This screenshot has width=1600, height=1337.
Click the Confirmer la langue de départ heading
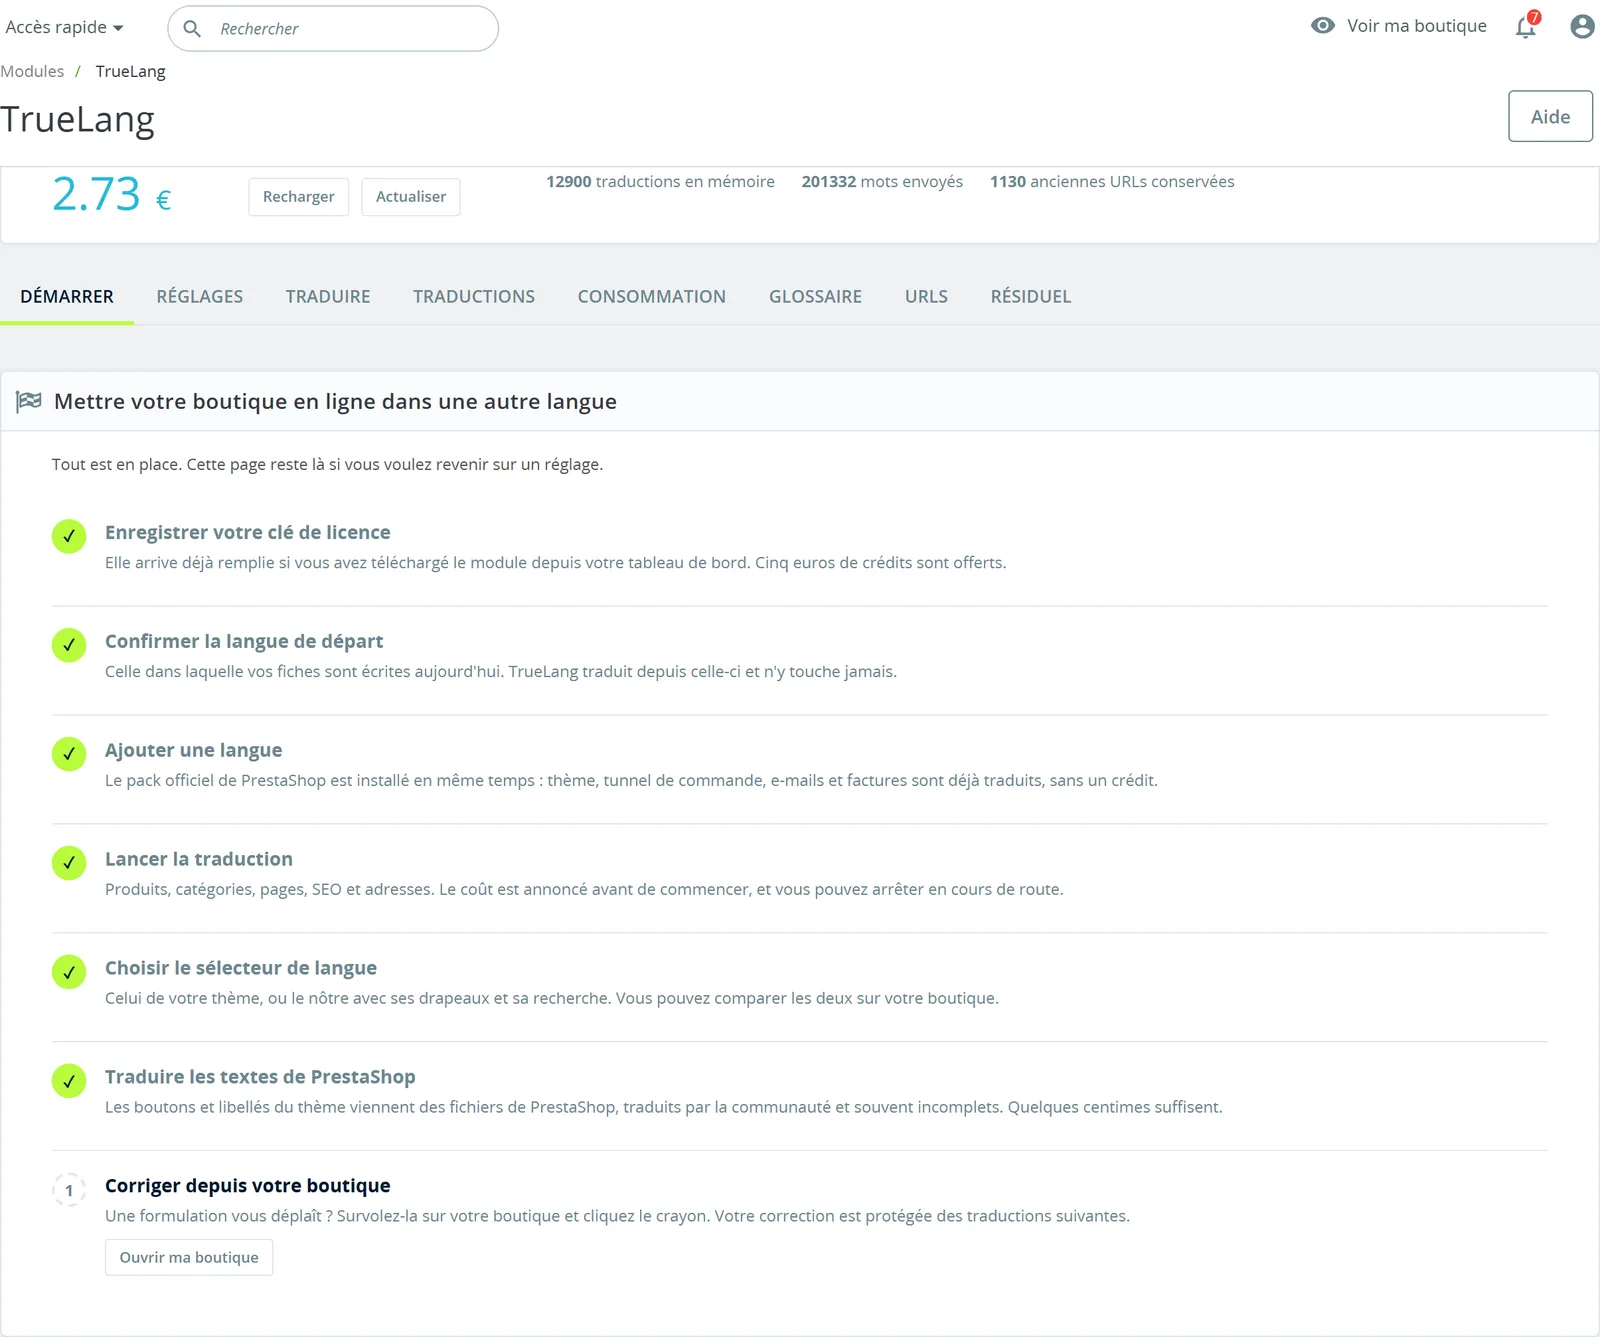(x=244, y=642)
